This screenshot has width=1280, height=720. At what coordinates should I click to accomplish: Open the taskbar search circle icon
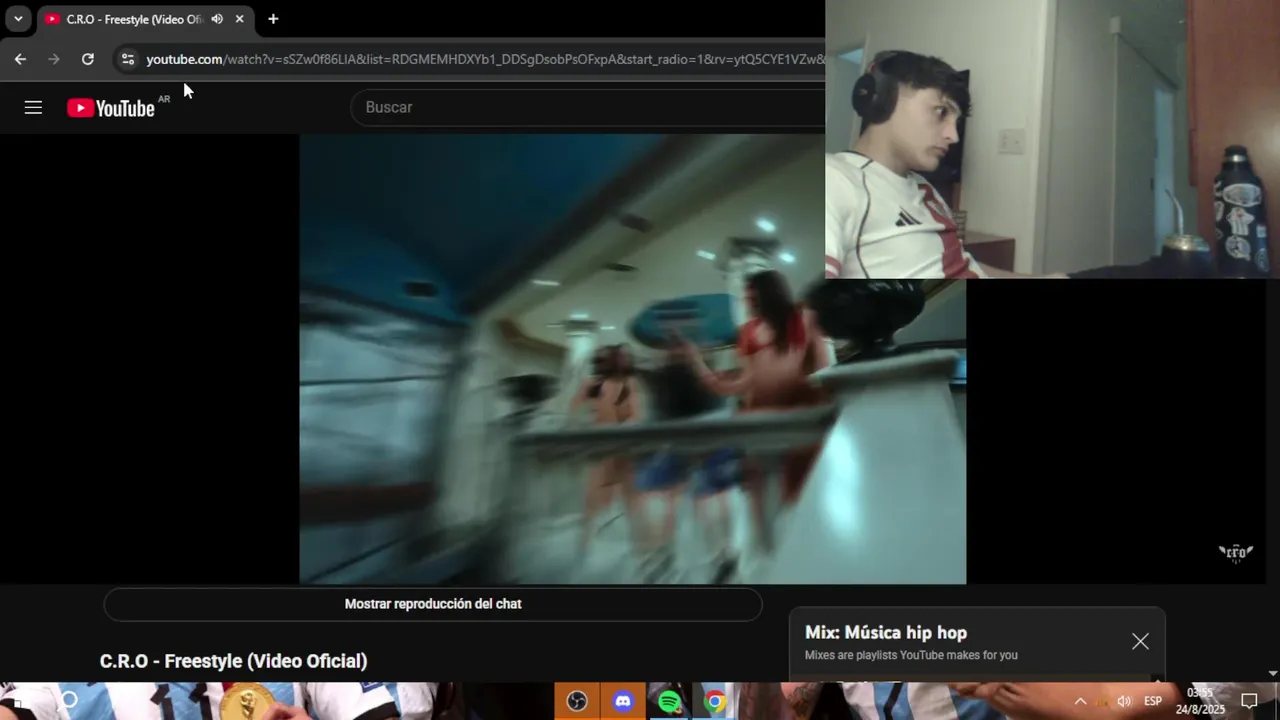coord(68,700)
